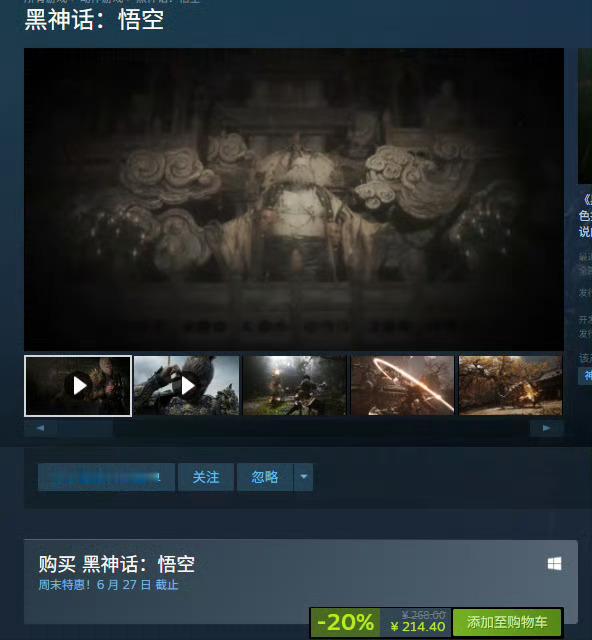592x640 pixels.
Task: Click the game title 黑神话：悟空 heading
Action: (x=94, y=20)
